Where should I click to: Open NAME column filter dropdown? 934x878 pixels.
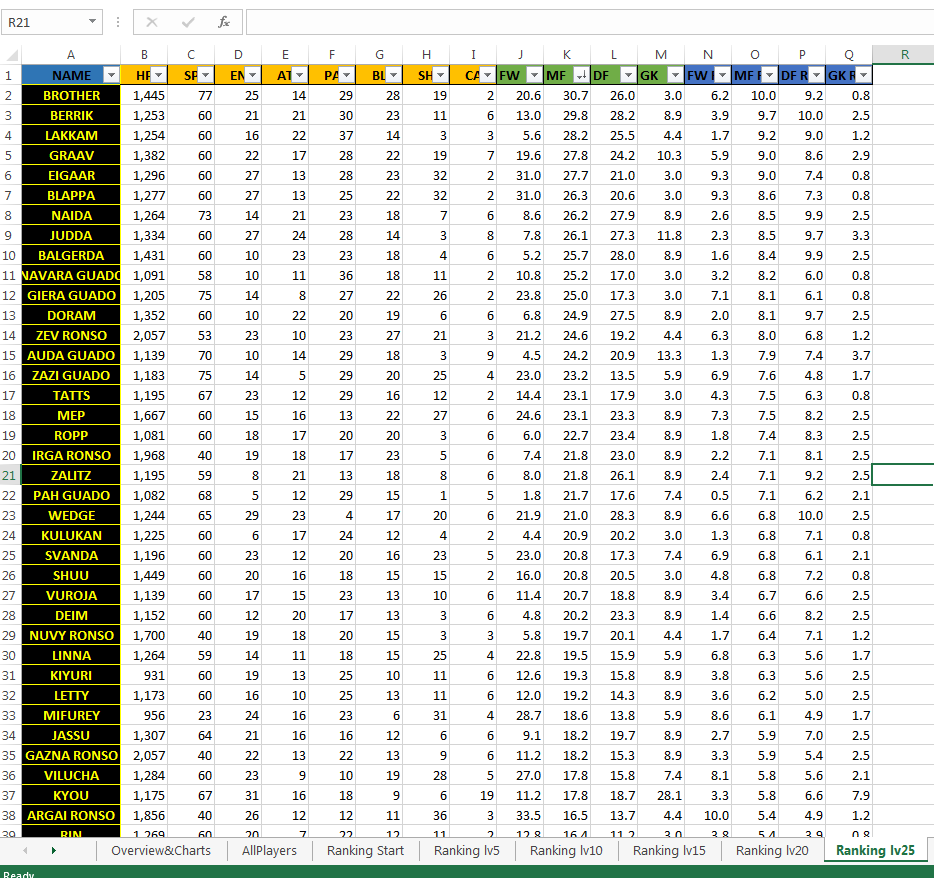[x=111, y=76]
